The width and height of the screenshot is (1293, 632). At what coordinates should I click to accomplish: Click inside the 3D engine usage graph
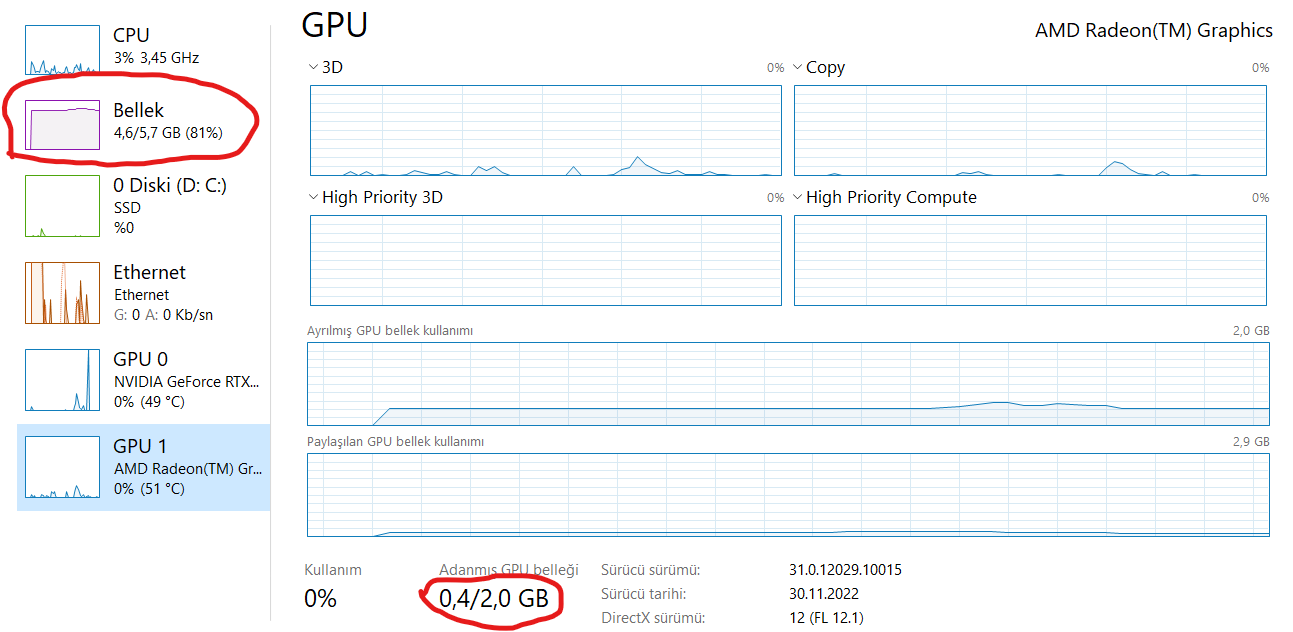point(545,130)
